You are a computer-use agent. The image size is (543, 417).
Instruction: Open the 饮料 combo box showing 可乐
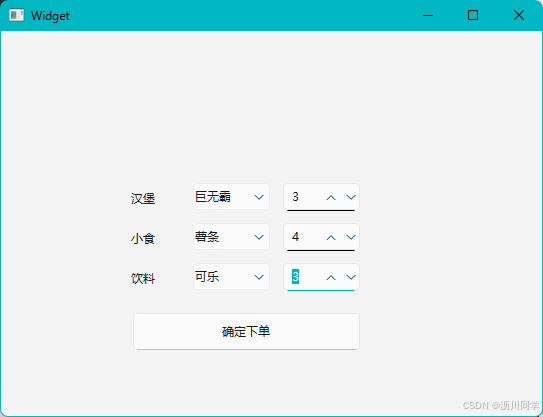click(231, 277)
